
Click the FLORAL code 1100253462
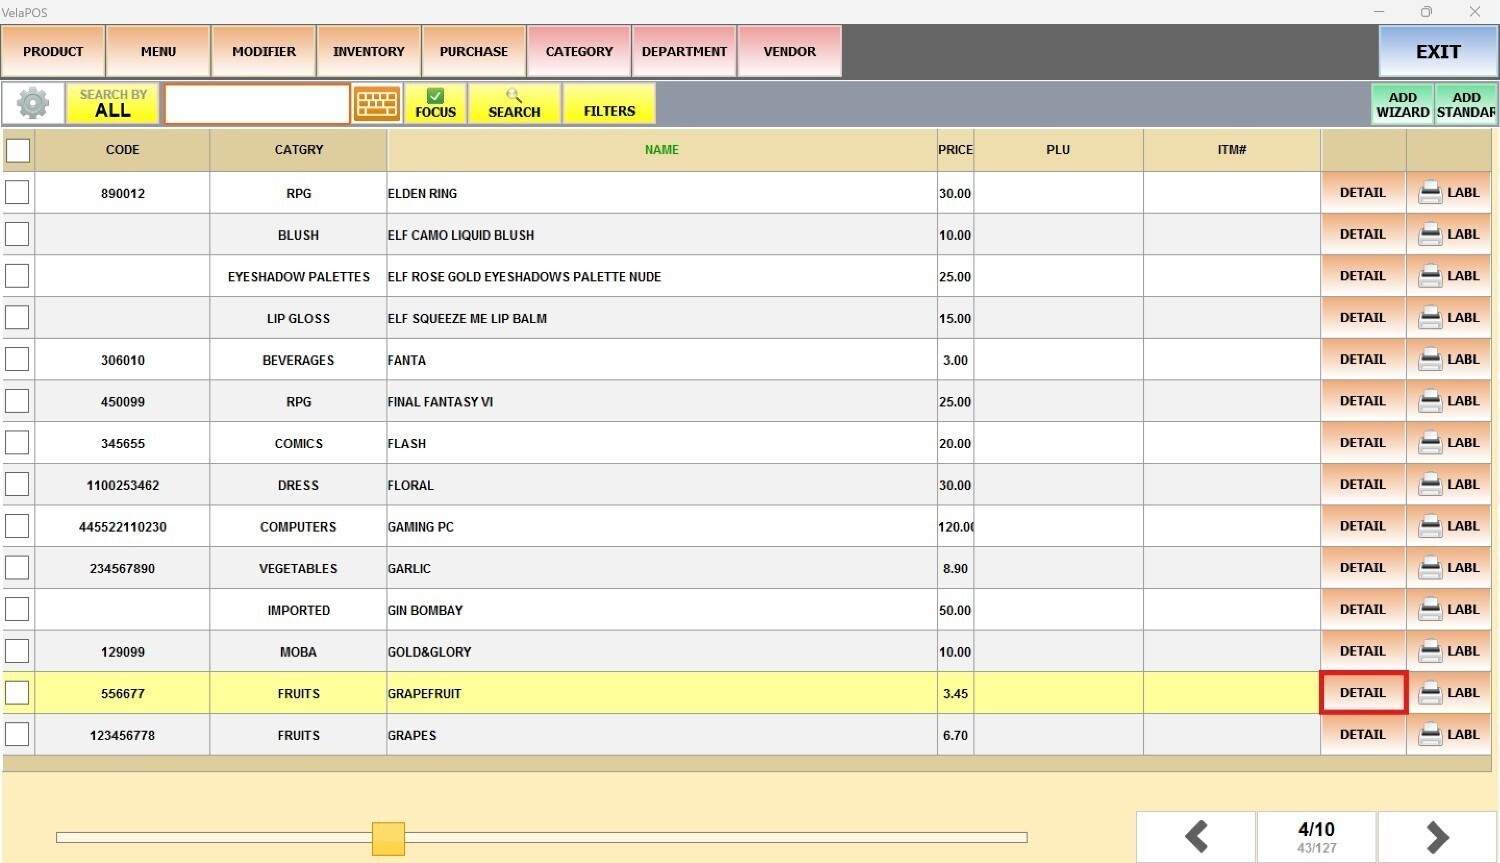[x=123, y=485]
